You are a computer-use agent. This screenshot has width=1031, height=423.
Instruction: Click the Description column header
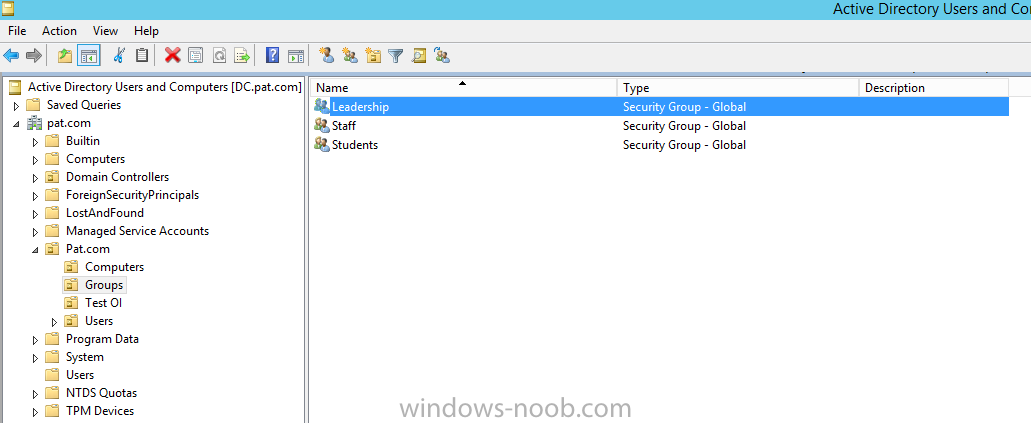tap(894, 88)
